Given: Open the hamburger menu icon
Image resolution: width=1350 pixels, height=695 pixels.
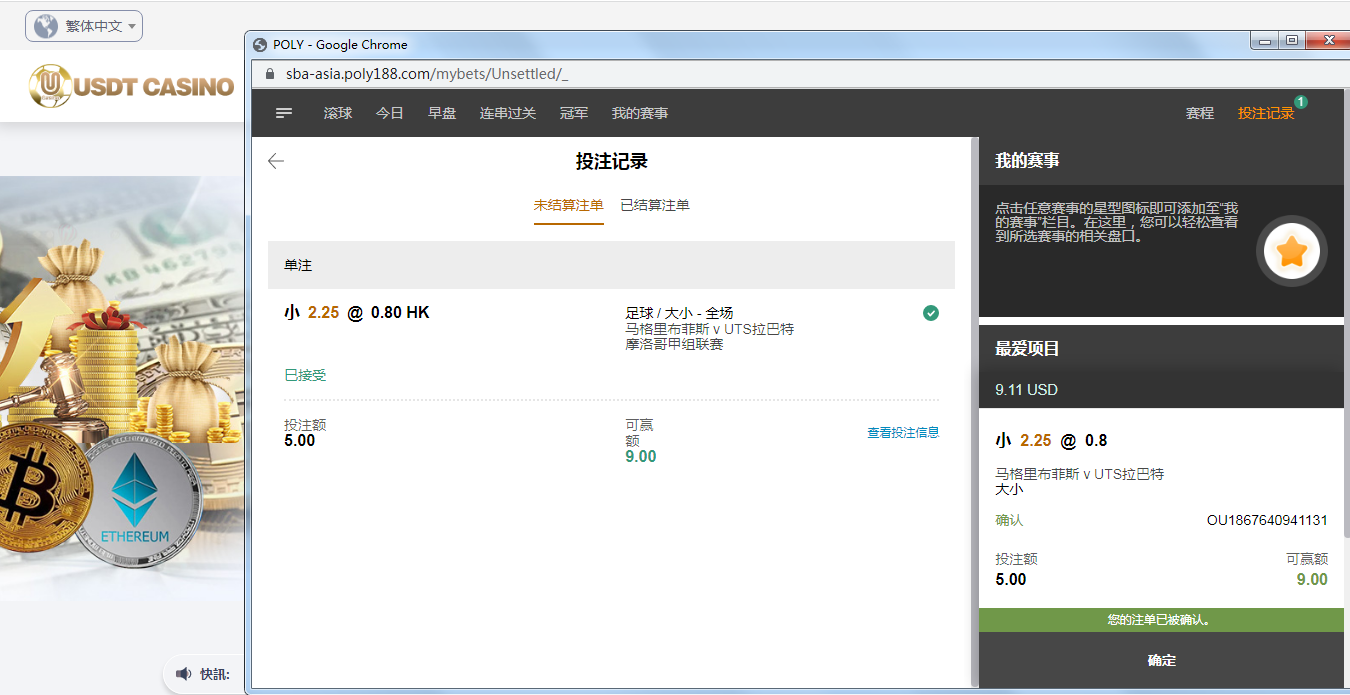Looking at the screenshot, I should [284, 114].
